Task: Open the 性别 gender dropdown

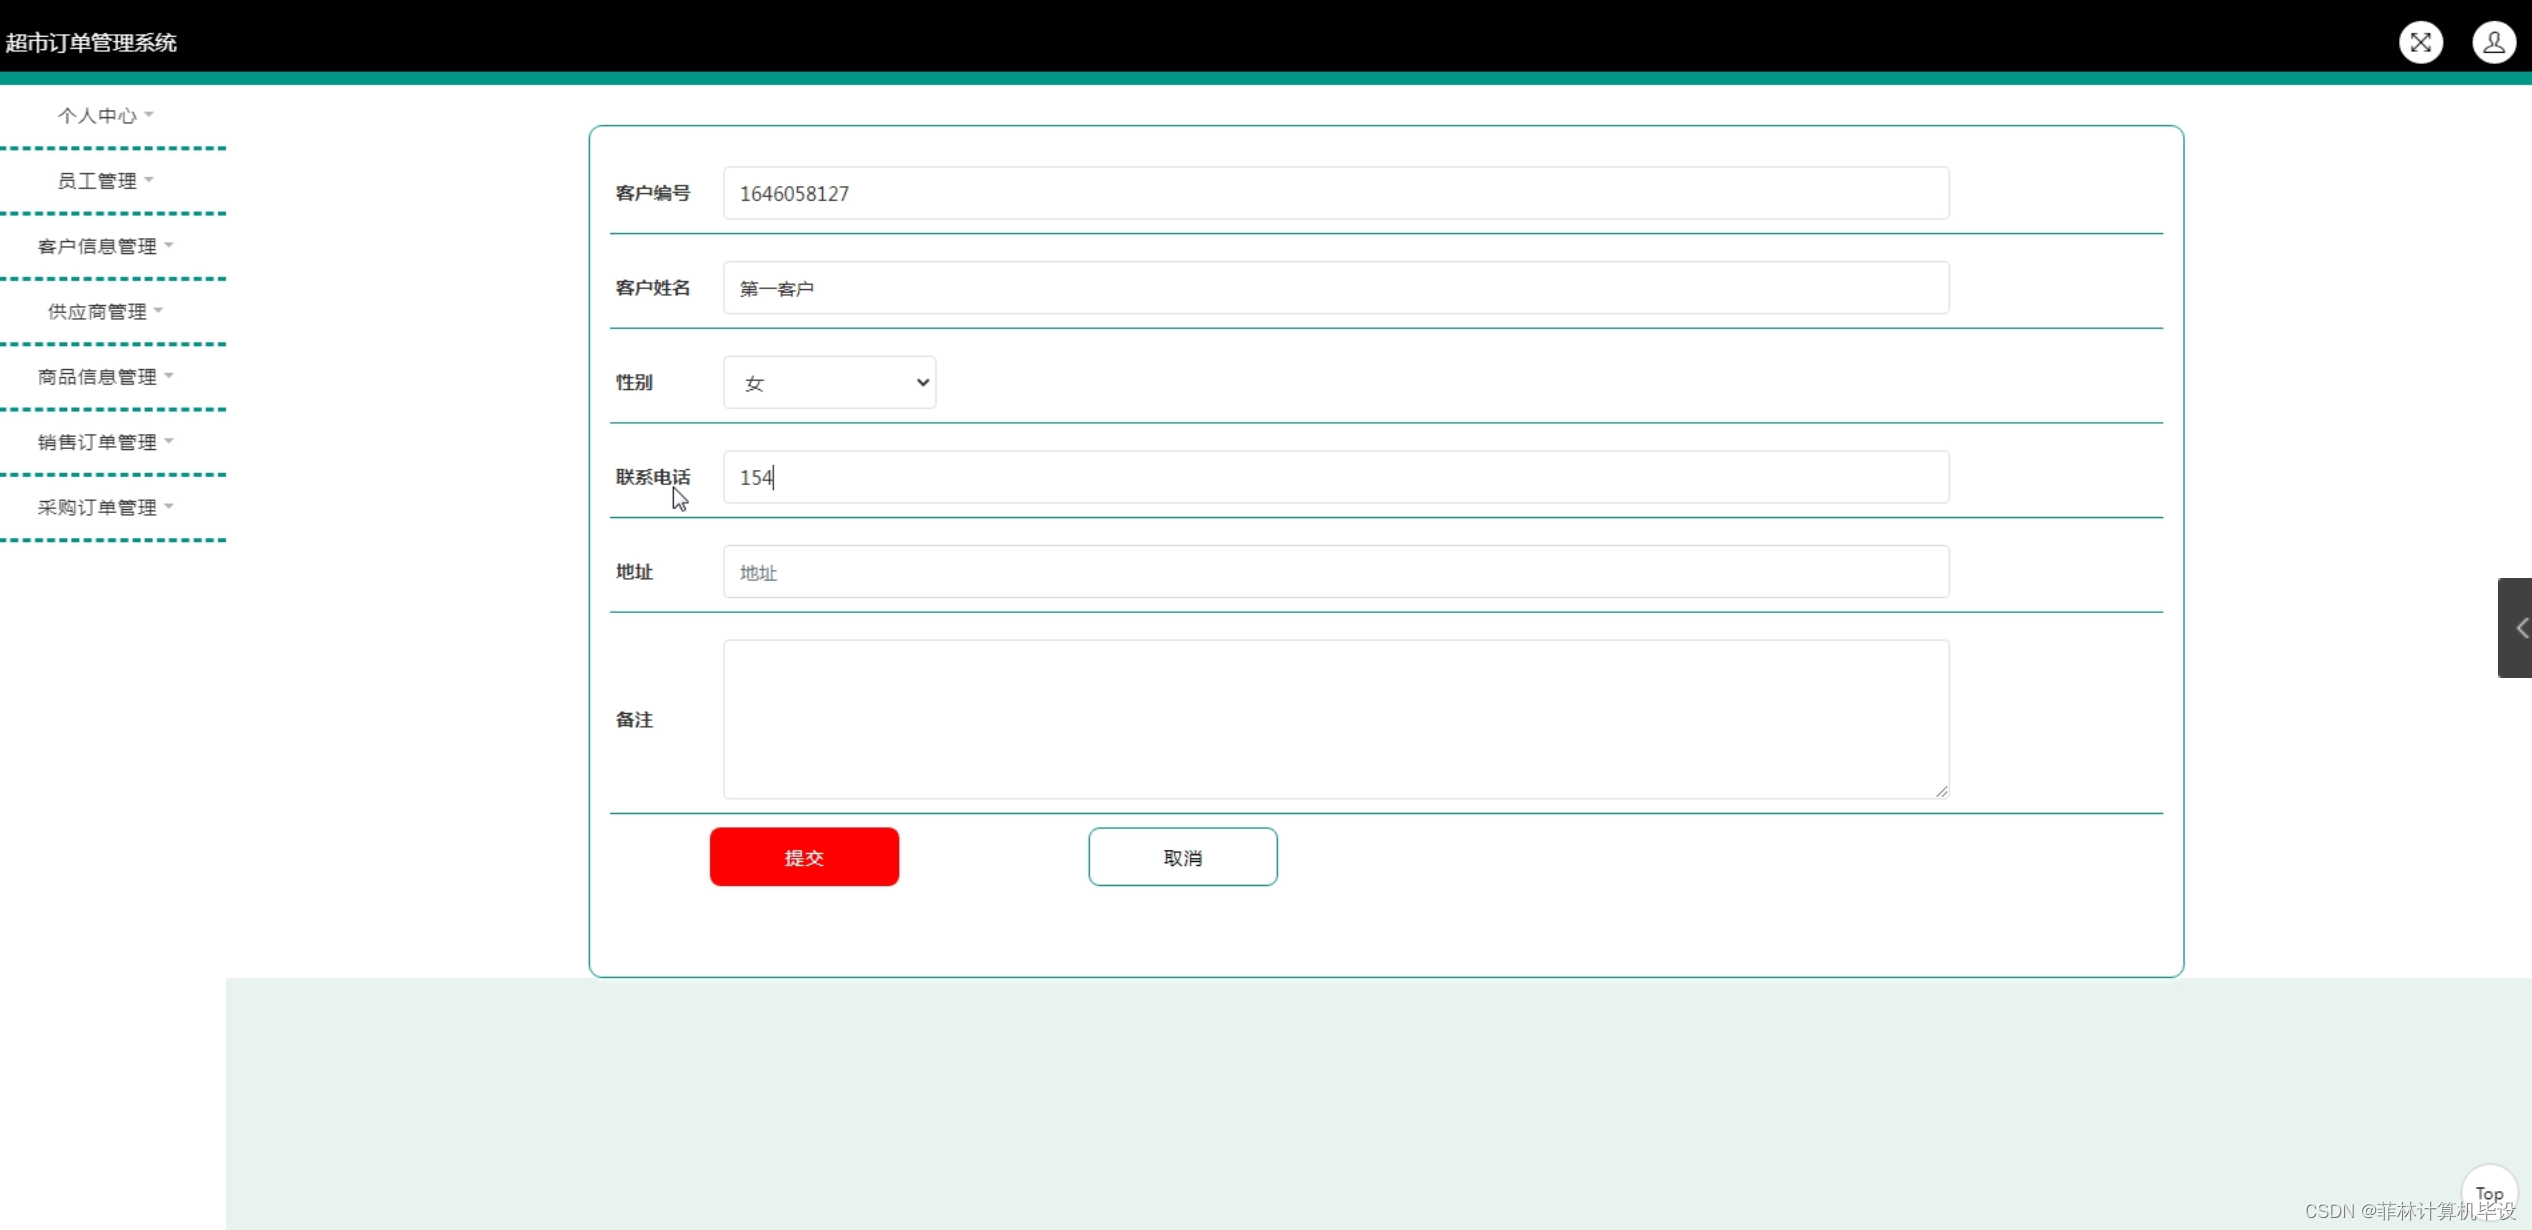Action: tap(828, 381)
